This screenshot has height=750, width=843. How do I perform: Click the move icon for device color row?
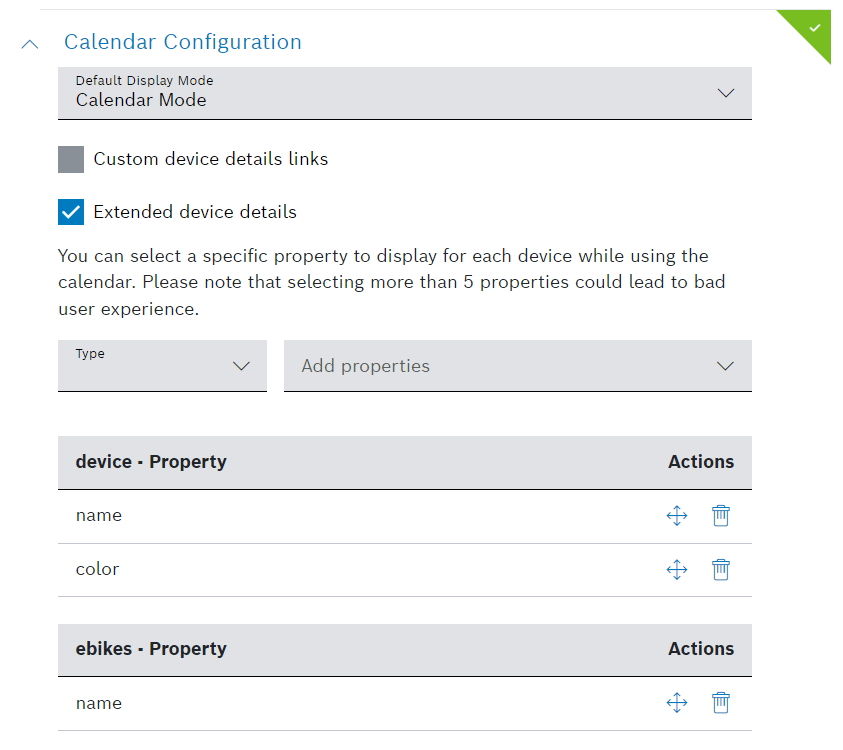pyautogui.click(x=677, y=570)
